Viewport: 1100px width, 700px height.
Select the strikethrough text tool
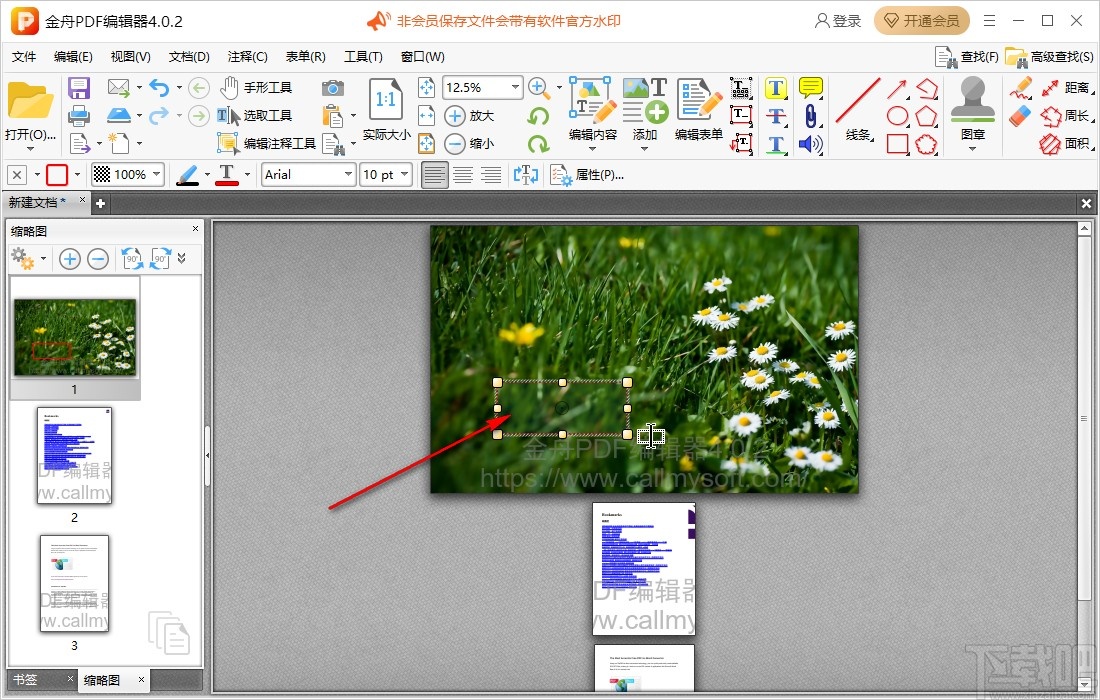click(x=775, y=116)
